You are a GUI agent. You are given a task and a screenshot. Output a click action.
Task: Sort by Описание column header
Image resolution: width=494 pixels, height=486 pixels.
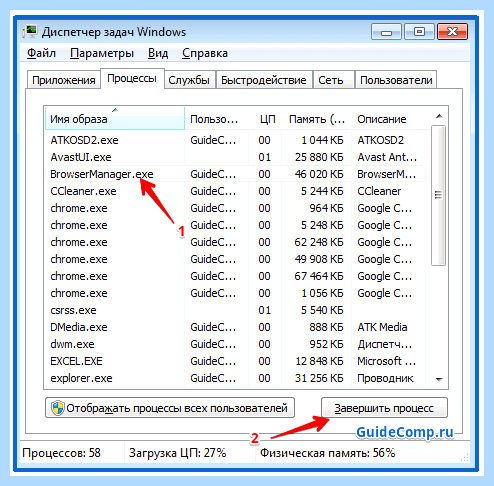pyautogui.click(x=388, y=119)
